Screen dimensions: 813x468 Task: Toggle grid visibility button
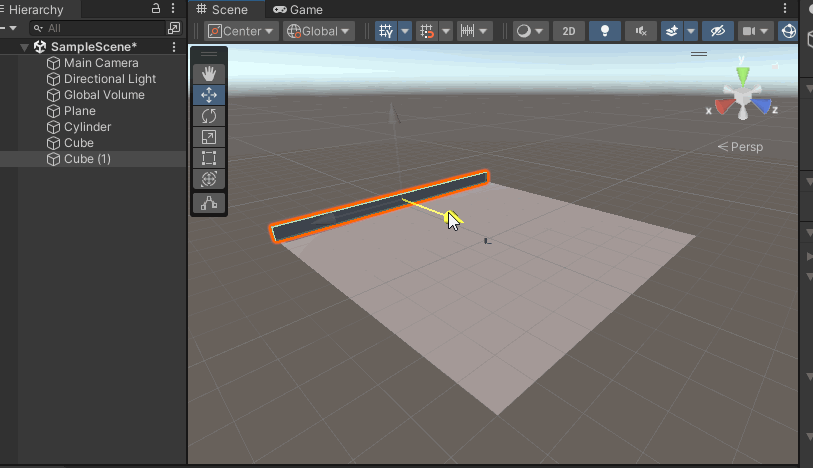click(386, 31)
